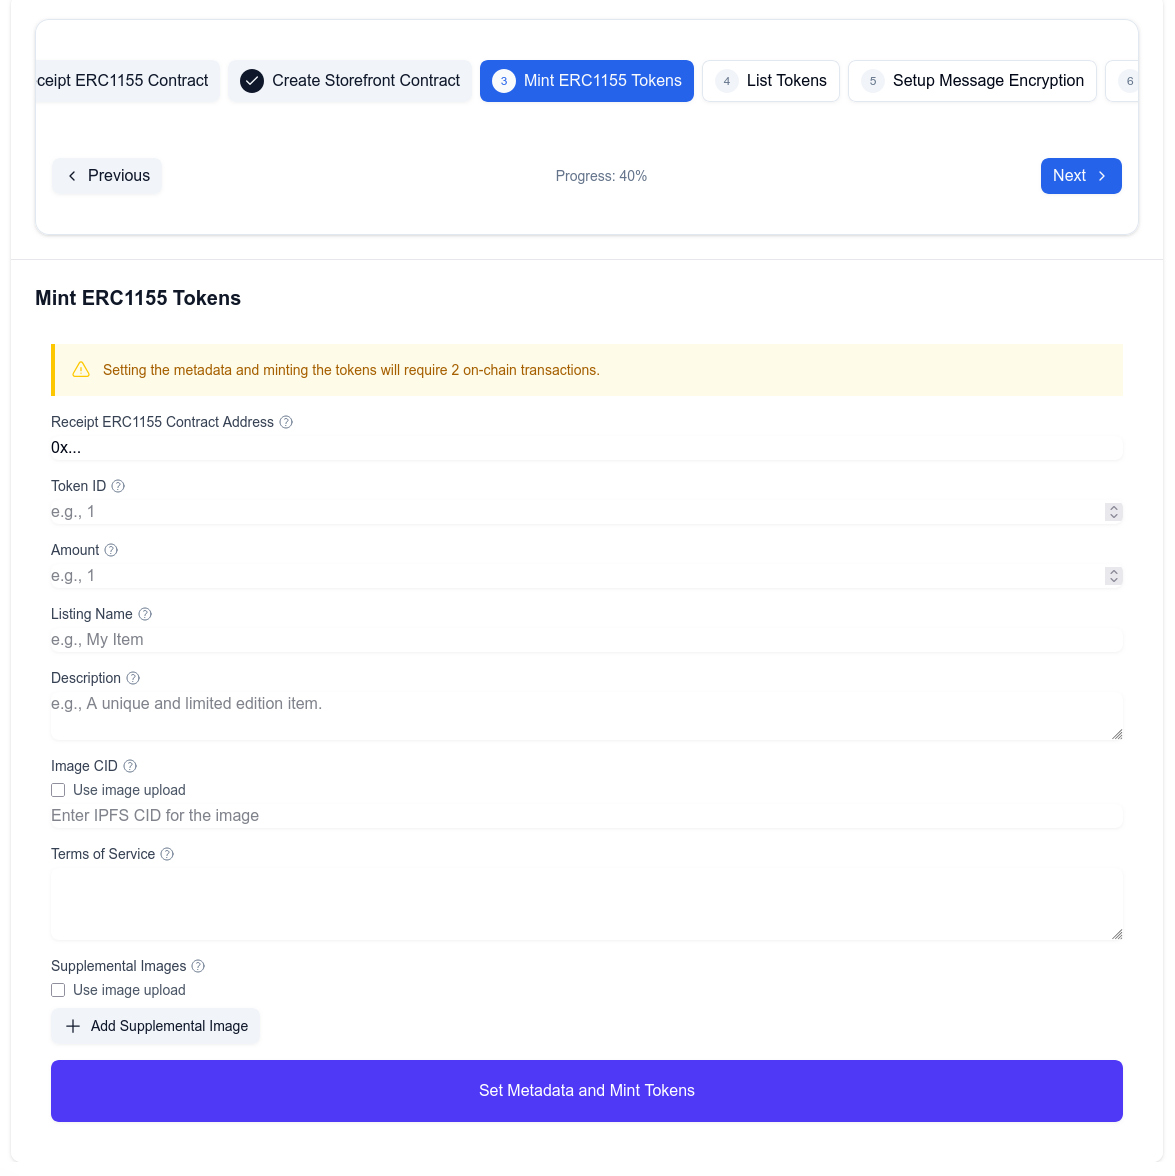The height and width of the screenshot is (1176, 1175).
Task: Click the checkmark on Create Storefront Contract step
Action: click(252, 81)
